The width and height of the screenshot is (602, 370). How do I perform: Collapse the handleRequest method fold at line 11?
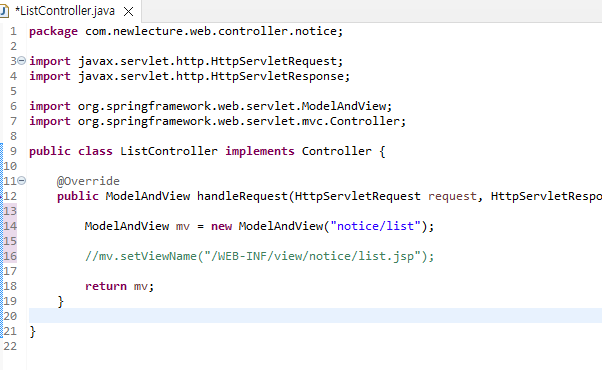(x=22, y=180)
